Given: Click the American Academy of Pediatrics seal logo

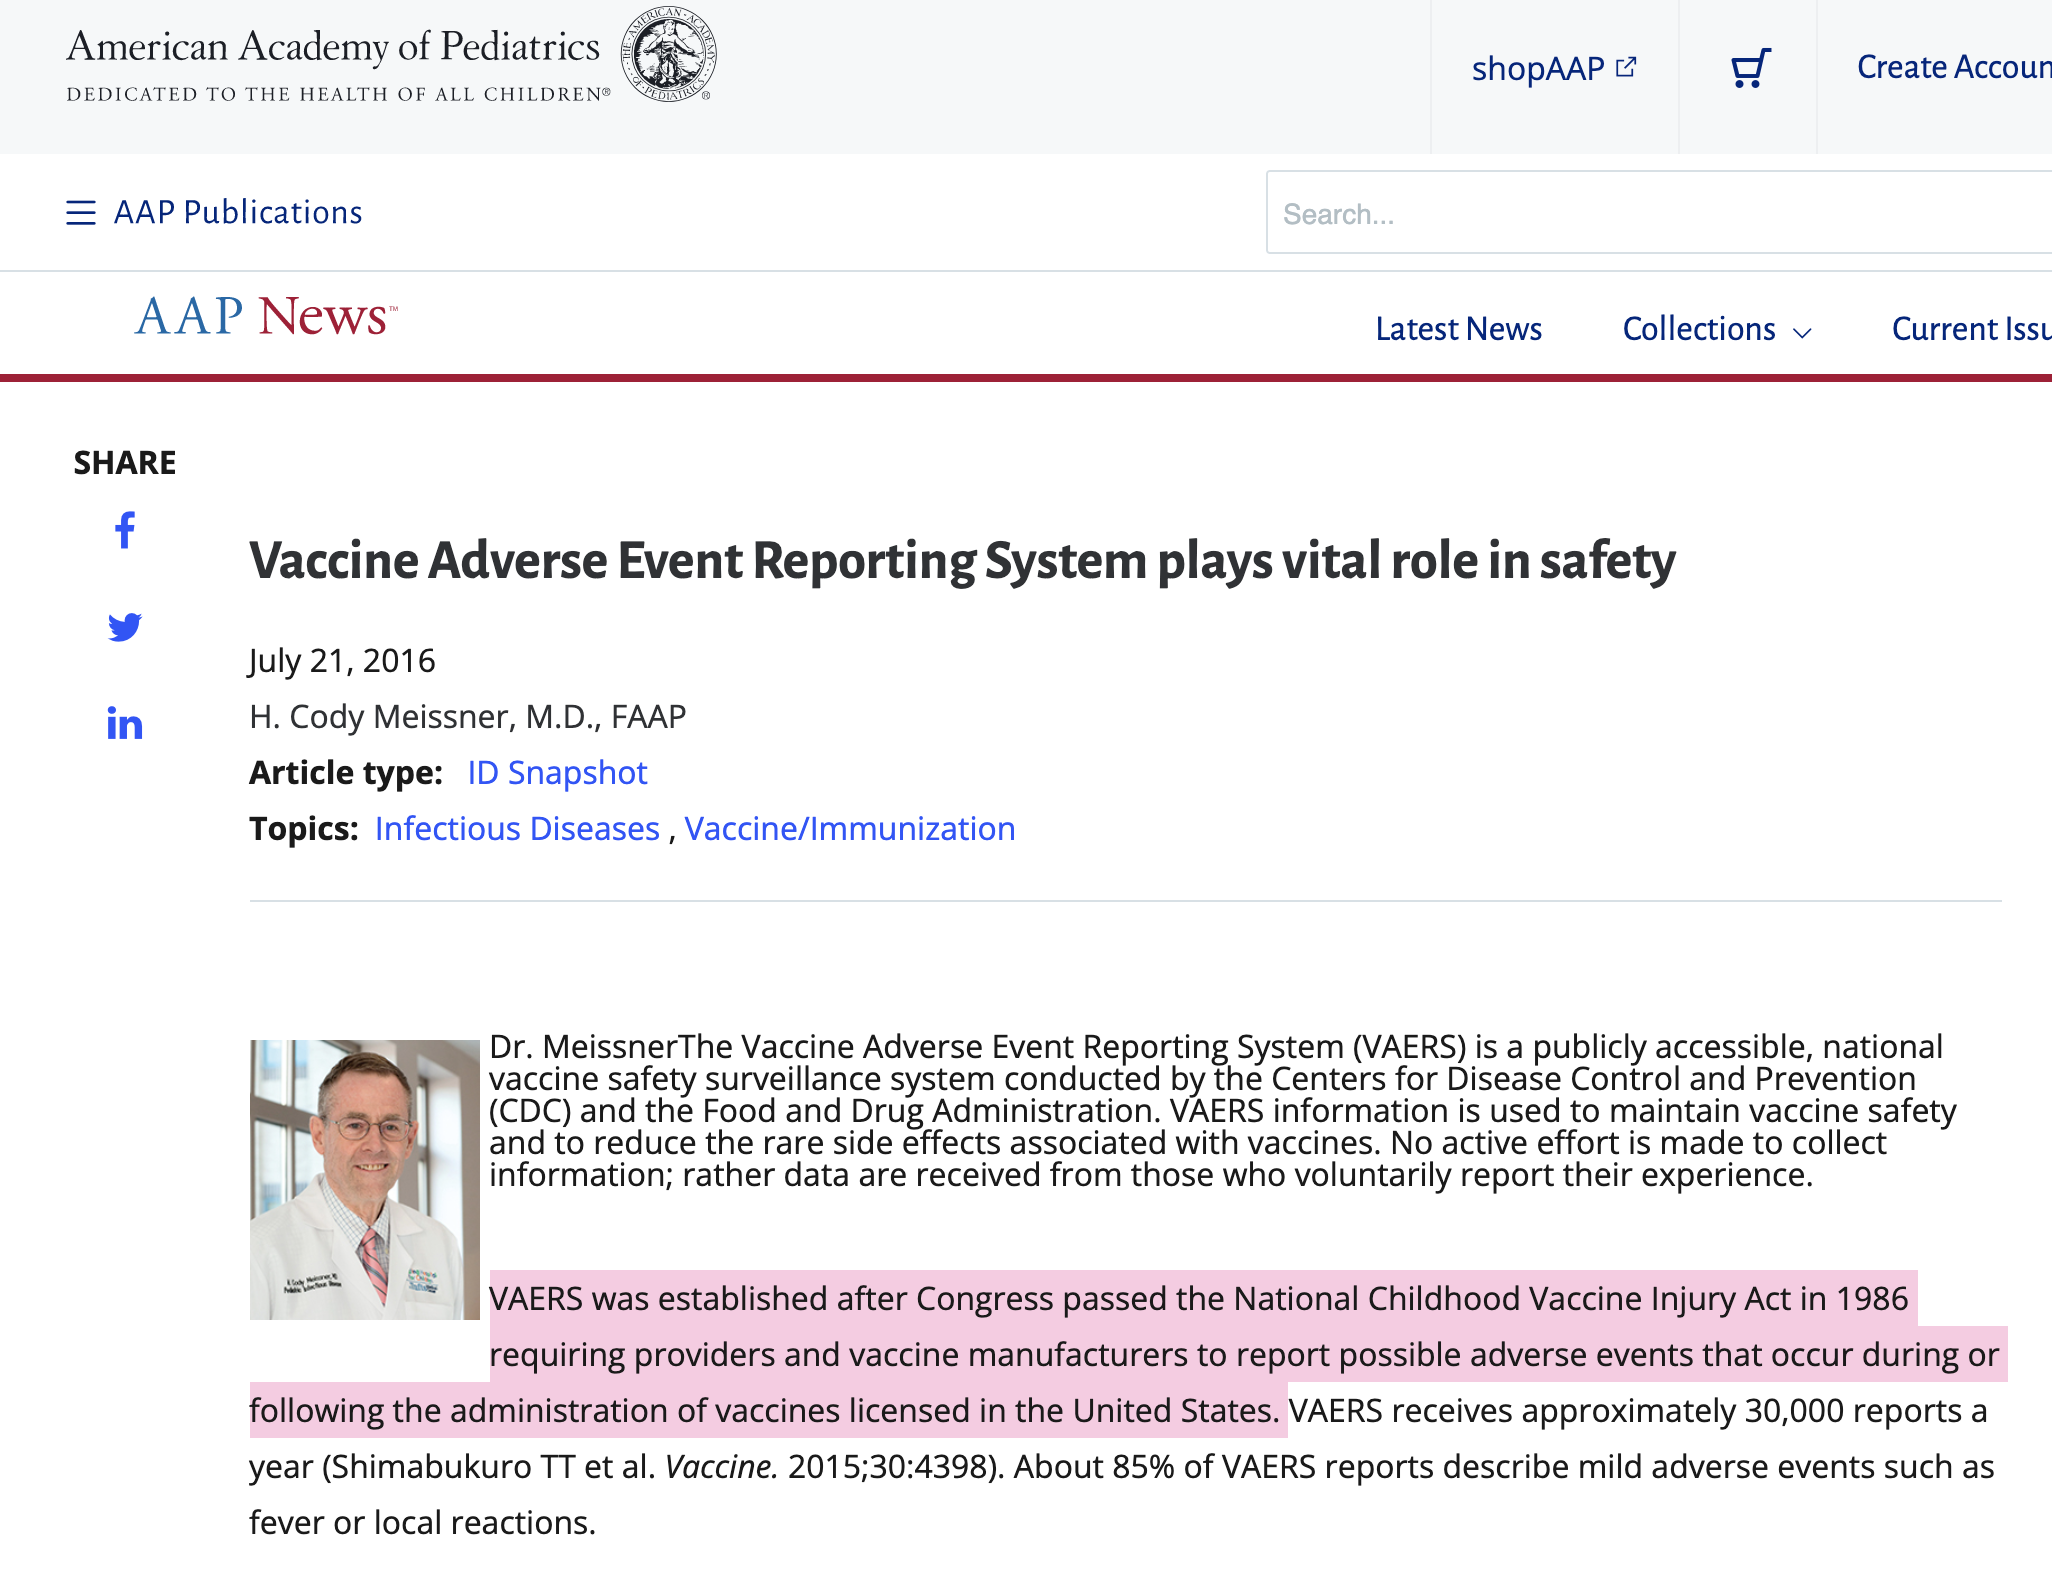Looking at the screenshot, I should pyautogui.click(x=669, y=54).
